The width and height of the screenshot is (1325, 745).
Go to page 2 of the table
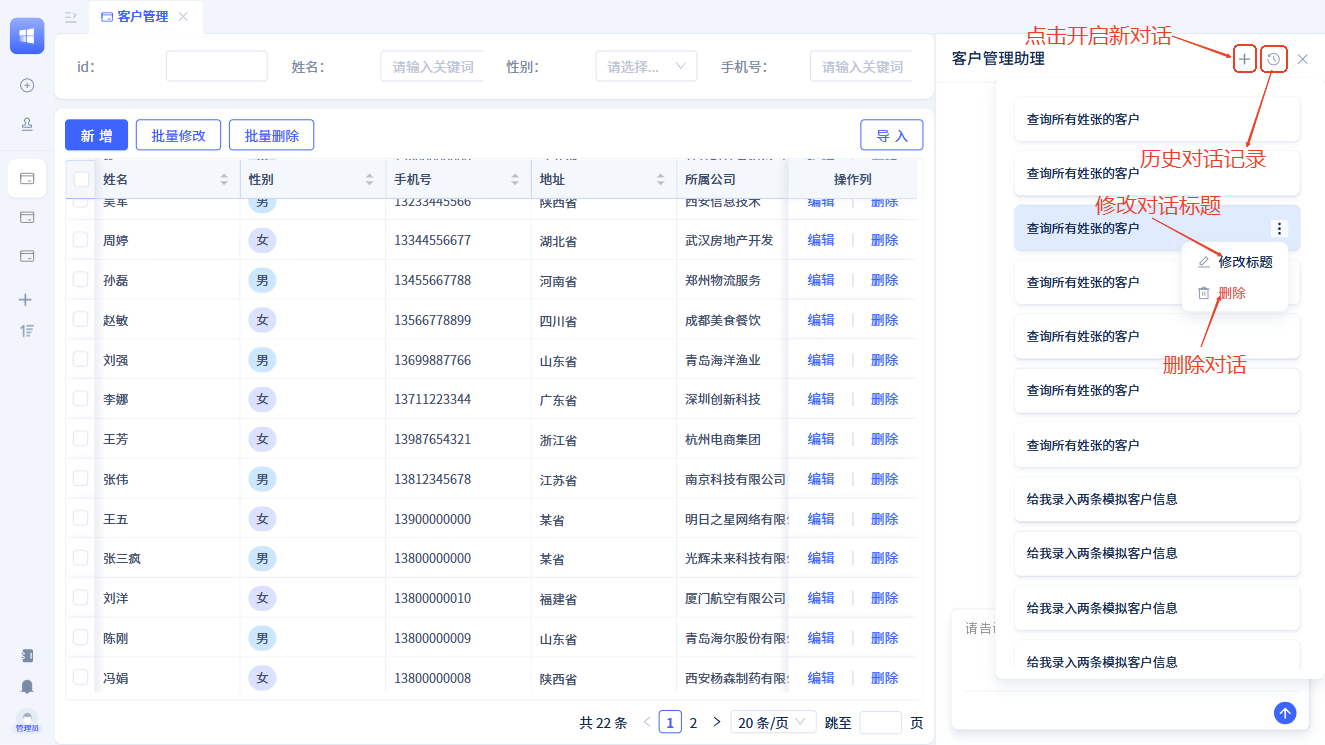pos(693,722)
